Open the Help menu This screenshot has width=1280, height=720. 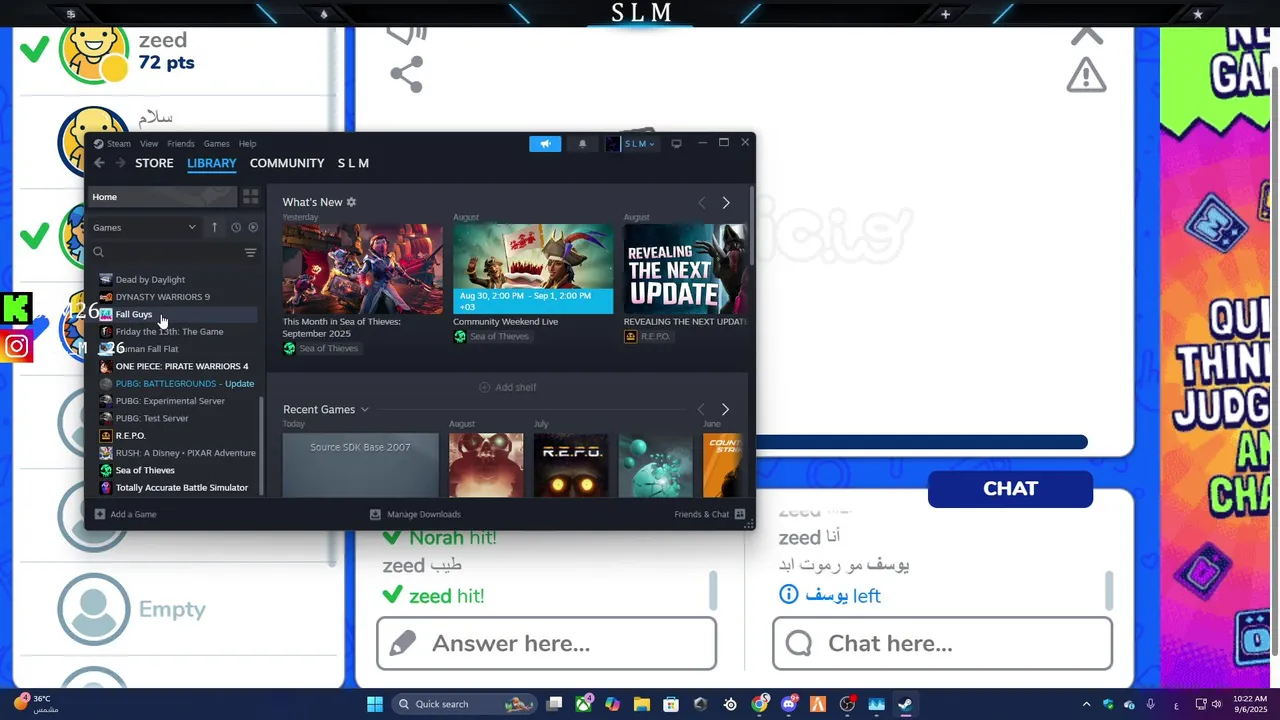pyautogui.click(x=247, y=144)
